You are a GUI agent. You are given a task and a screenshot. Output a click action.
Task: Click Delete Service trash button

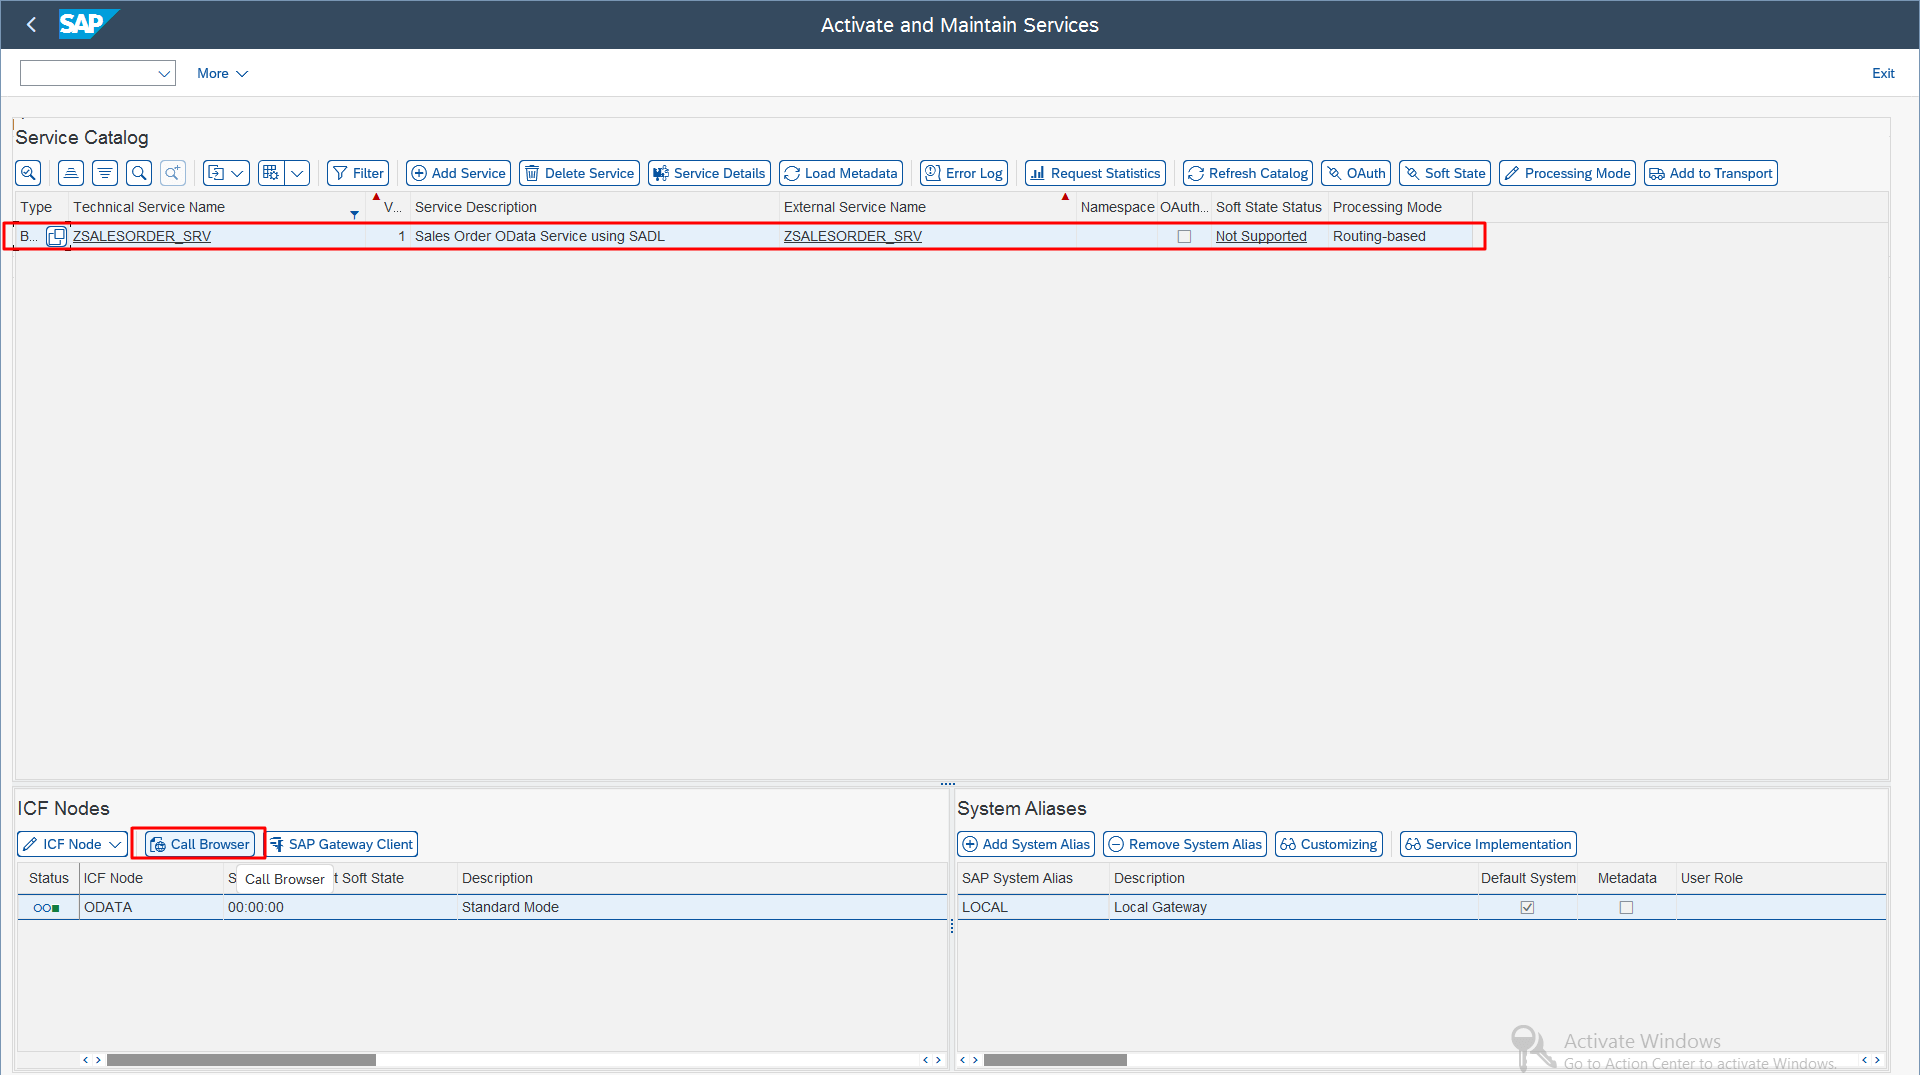point(579,173)
